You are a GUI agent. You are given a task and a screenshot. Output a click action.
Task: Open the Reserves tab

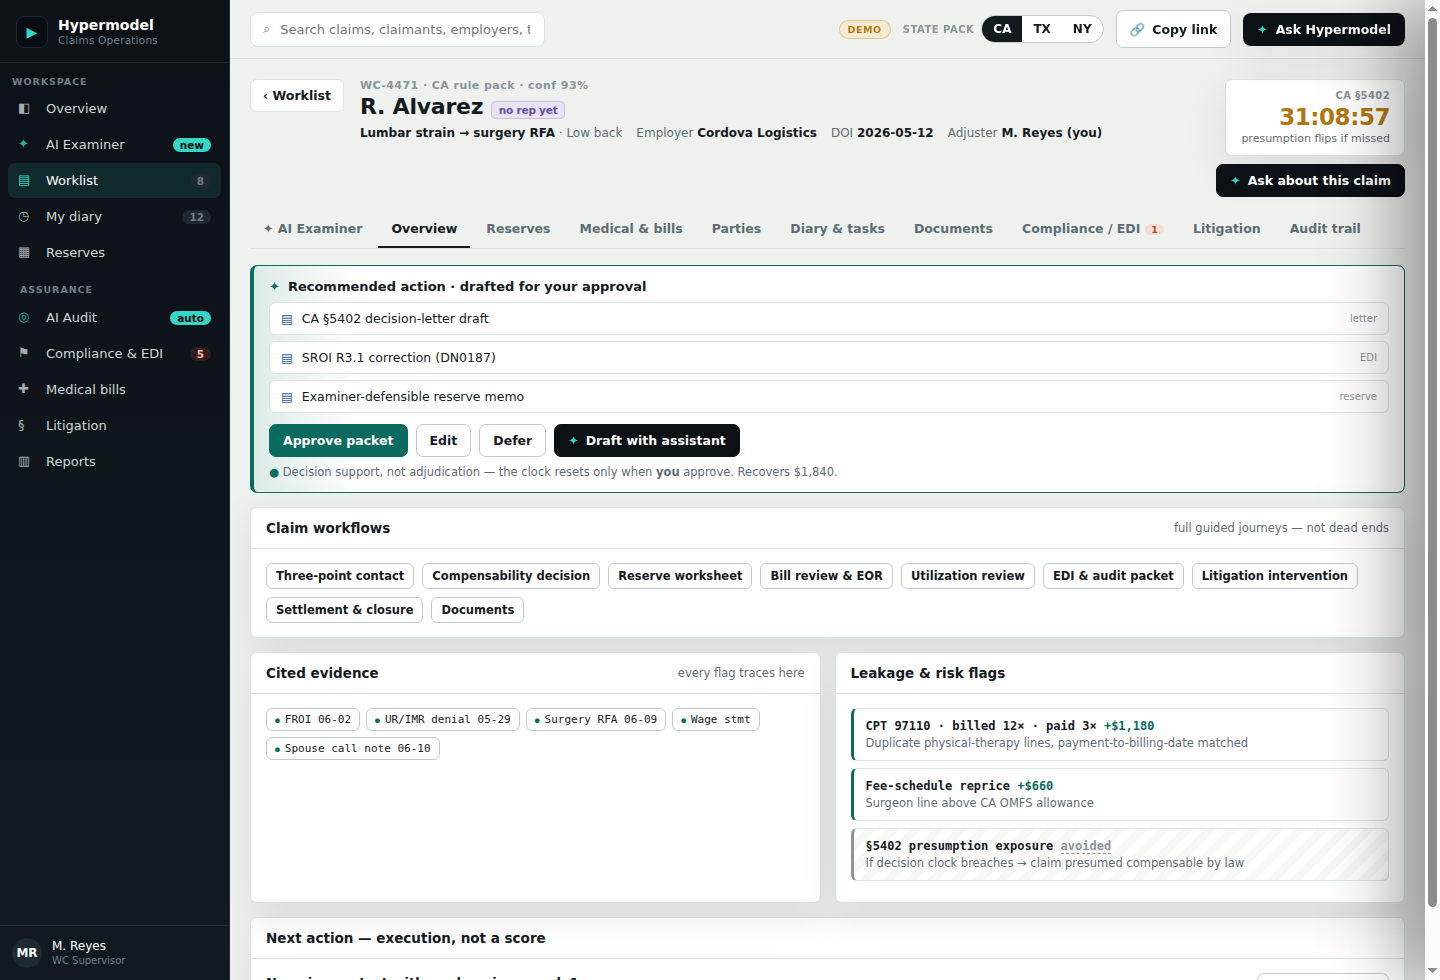tap(518, 229)
